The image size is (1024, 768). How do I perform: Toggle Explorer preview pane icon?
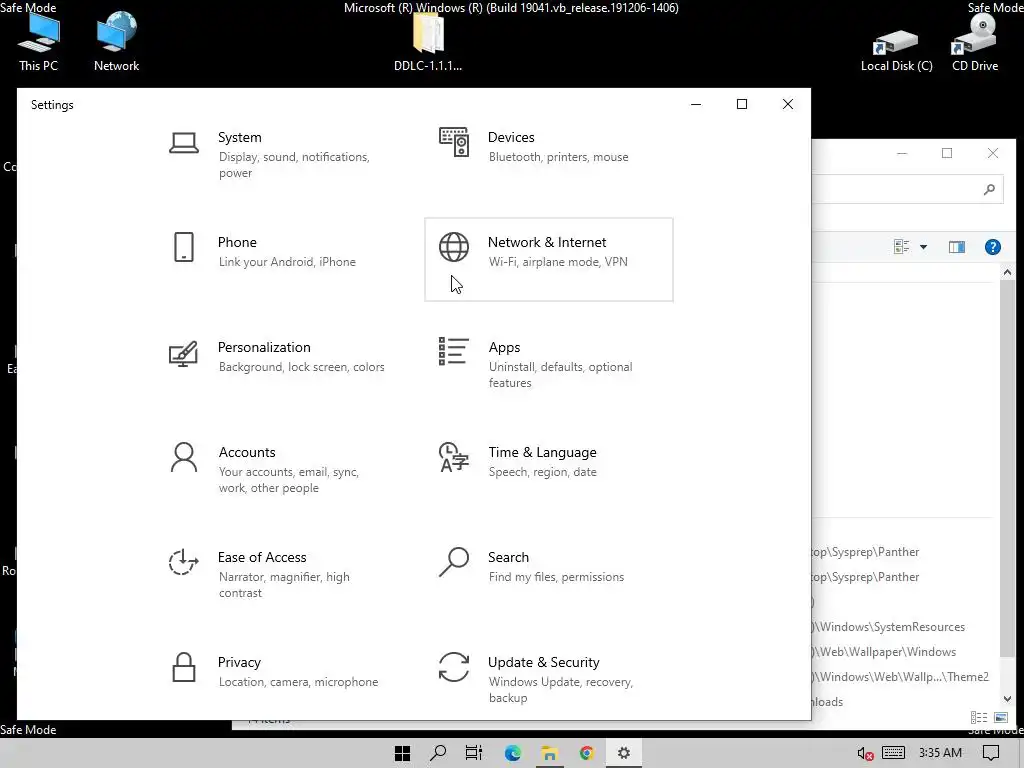click(957, 247)
